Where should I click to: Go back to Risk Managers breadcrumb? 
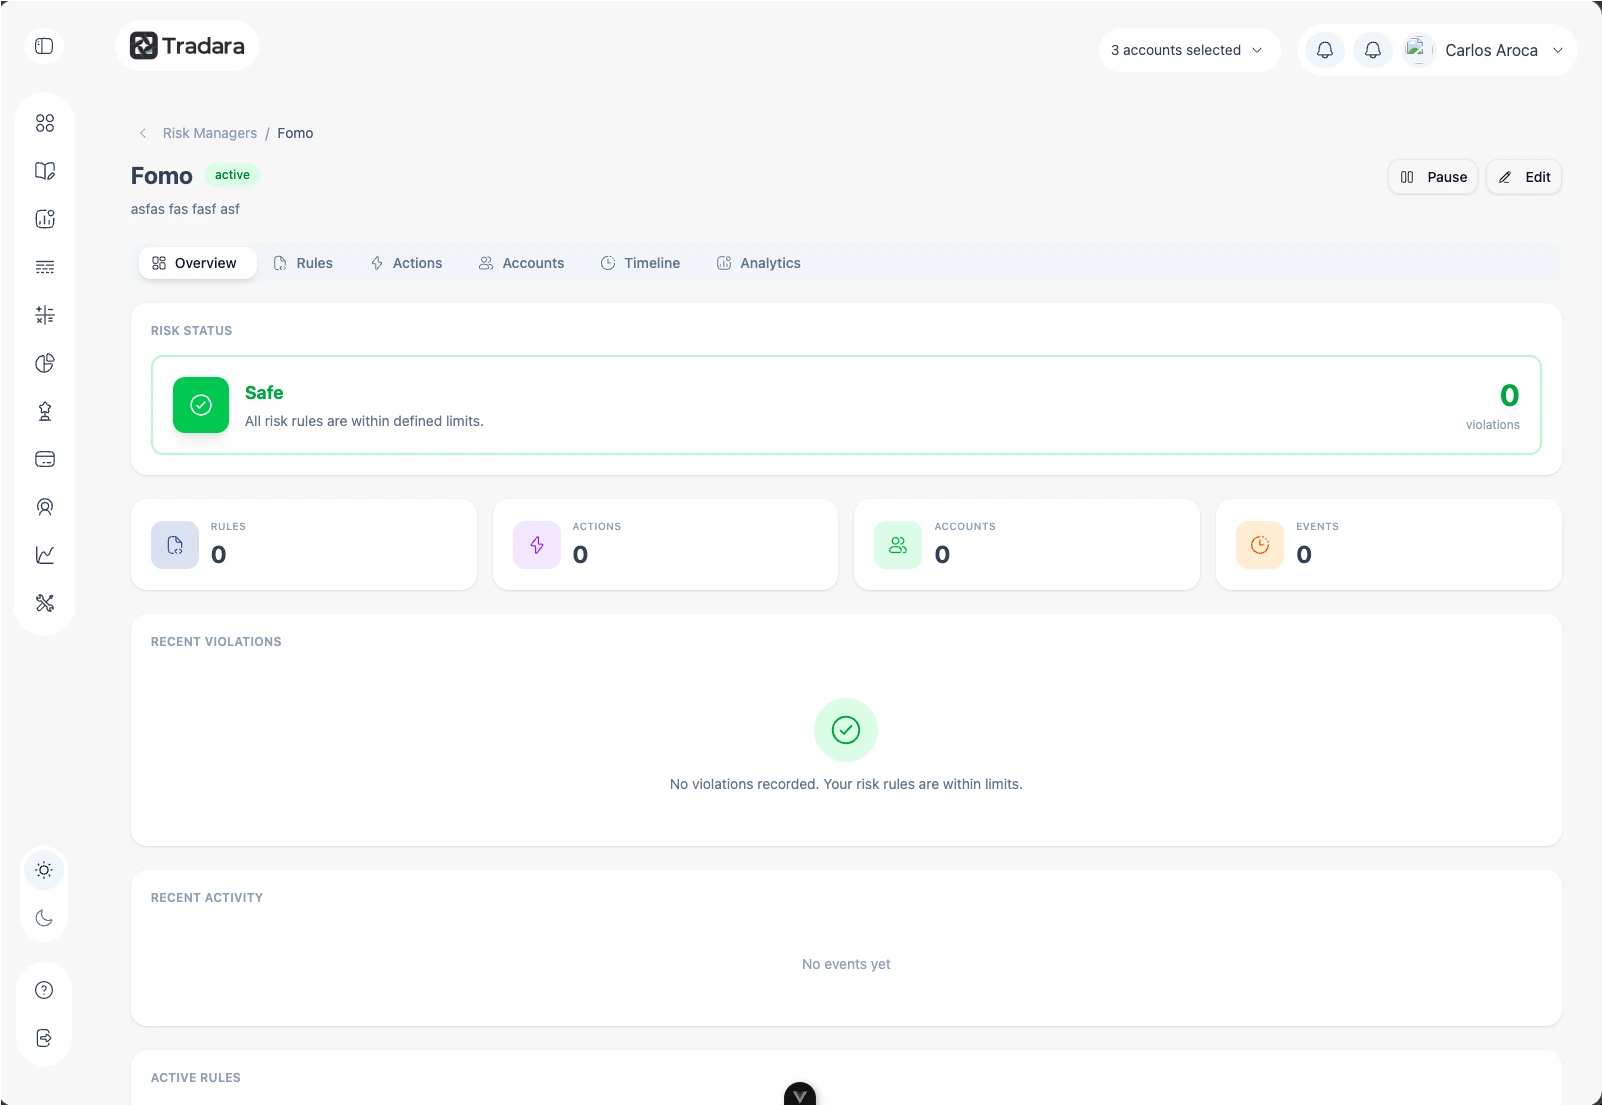coord(209,133)
